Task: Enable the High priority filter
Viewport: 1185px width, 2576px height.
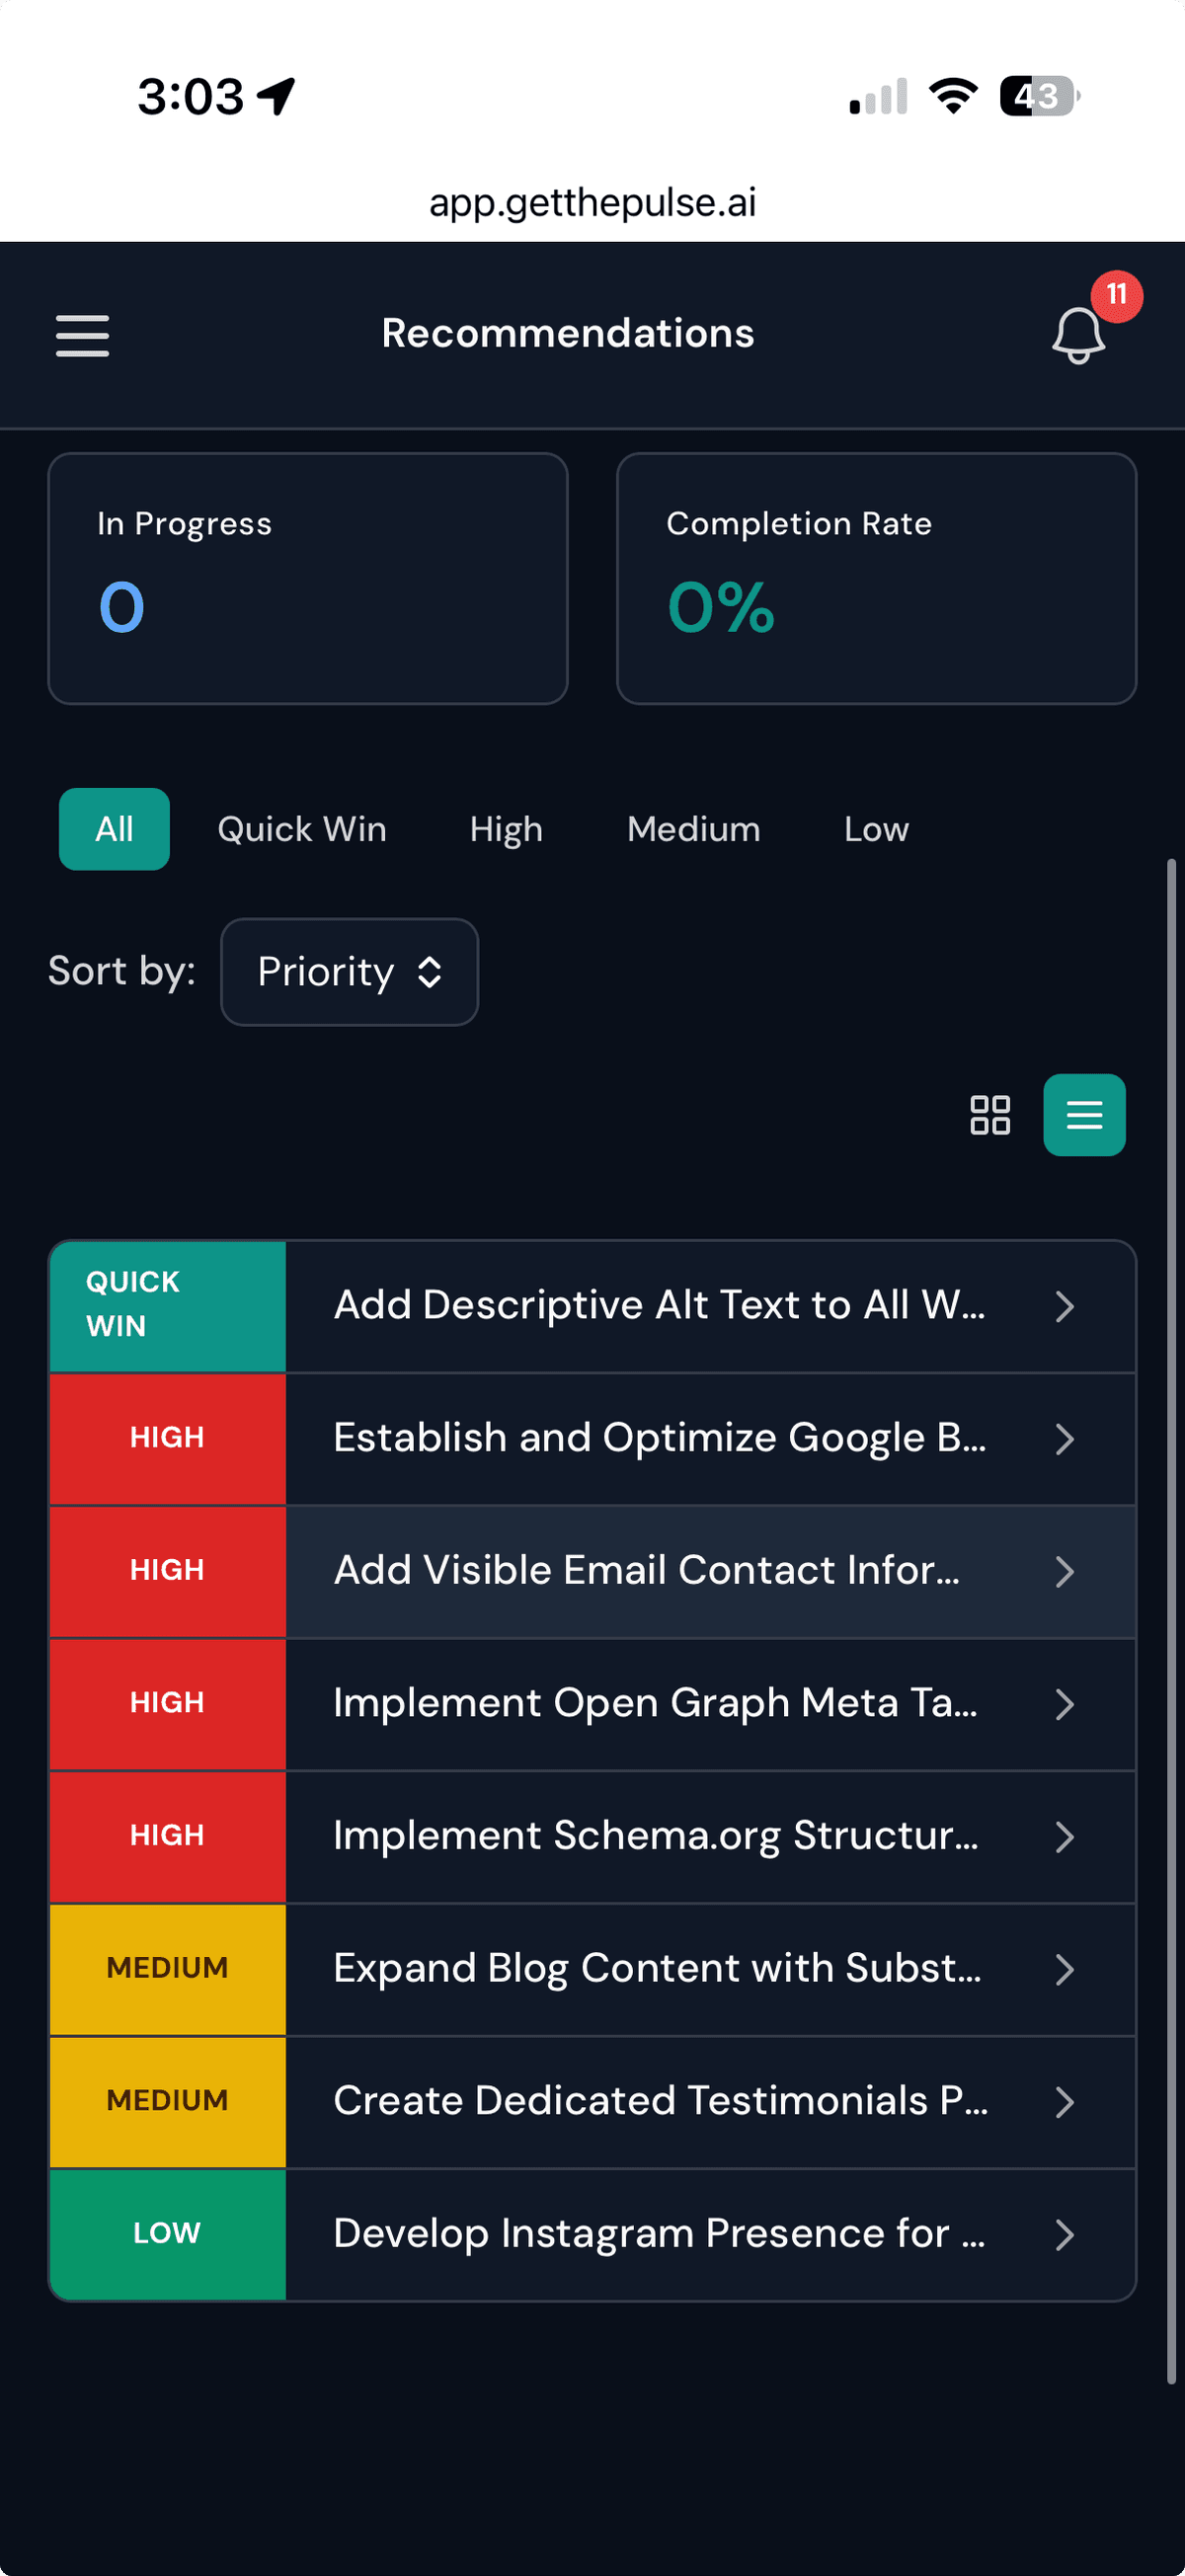Action: pyautogui.click(x=505, y=829)
